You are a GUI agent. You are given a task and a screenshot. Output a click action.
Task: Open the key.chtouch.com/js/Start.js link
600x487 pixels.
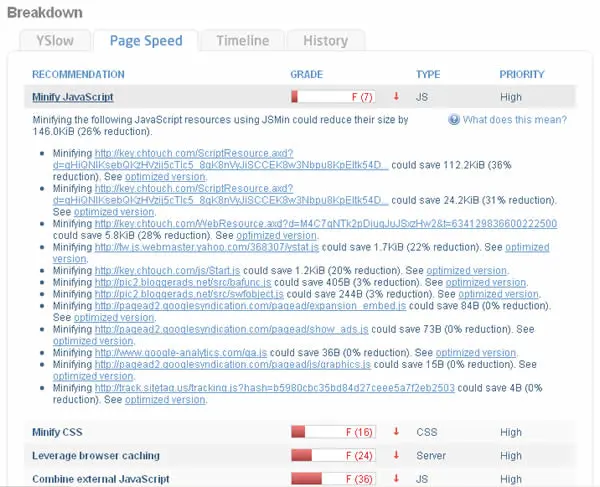pos(167,270)
